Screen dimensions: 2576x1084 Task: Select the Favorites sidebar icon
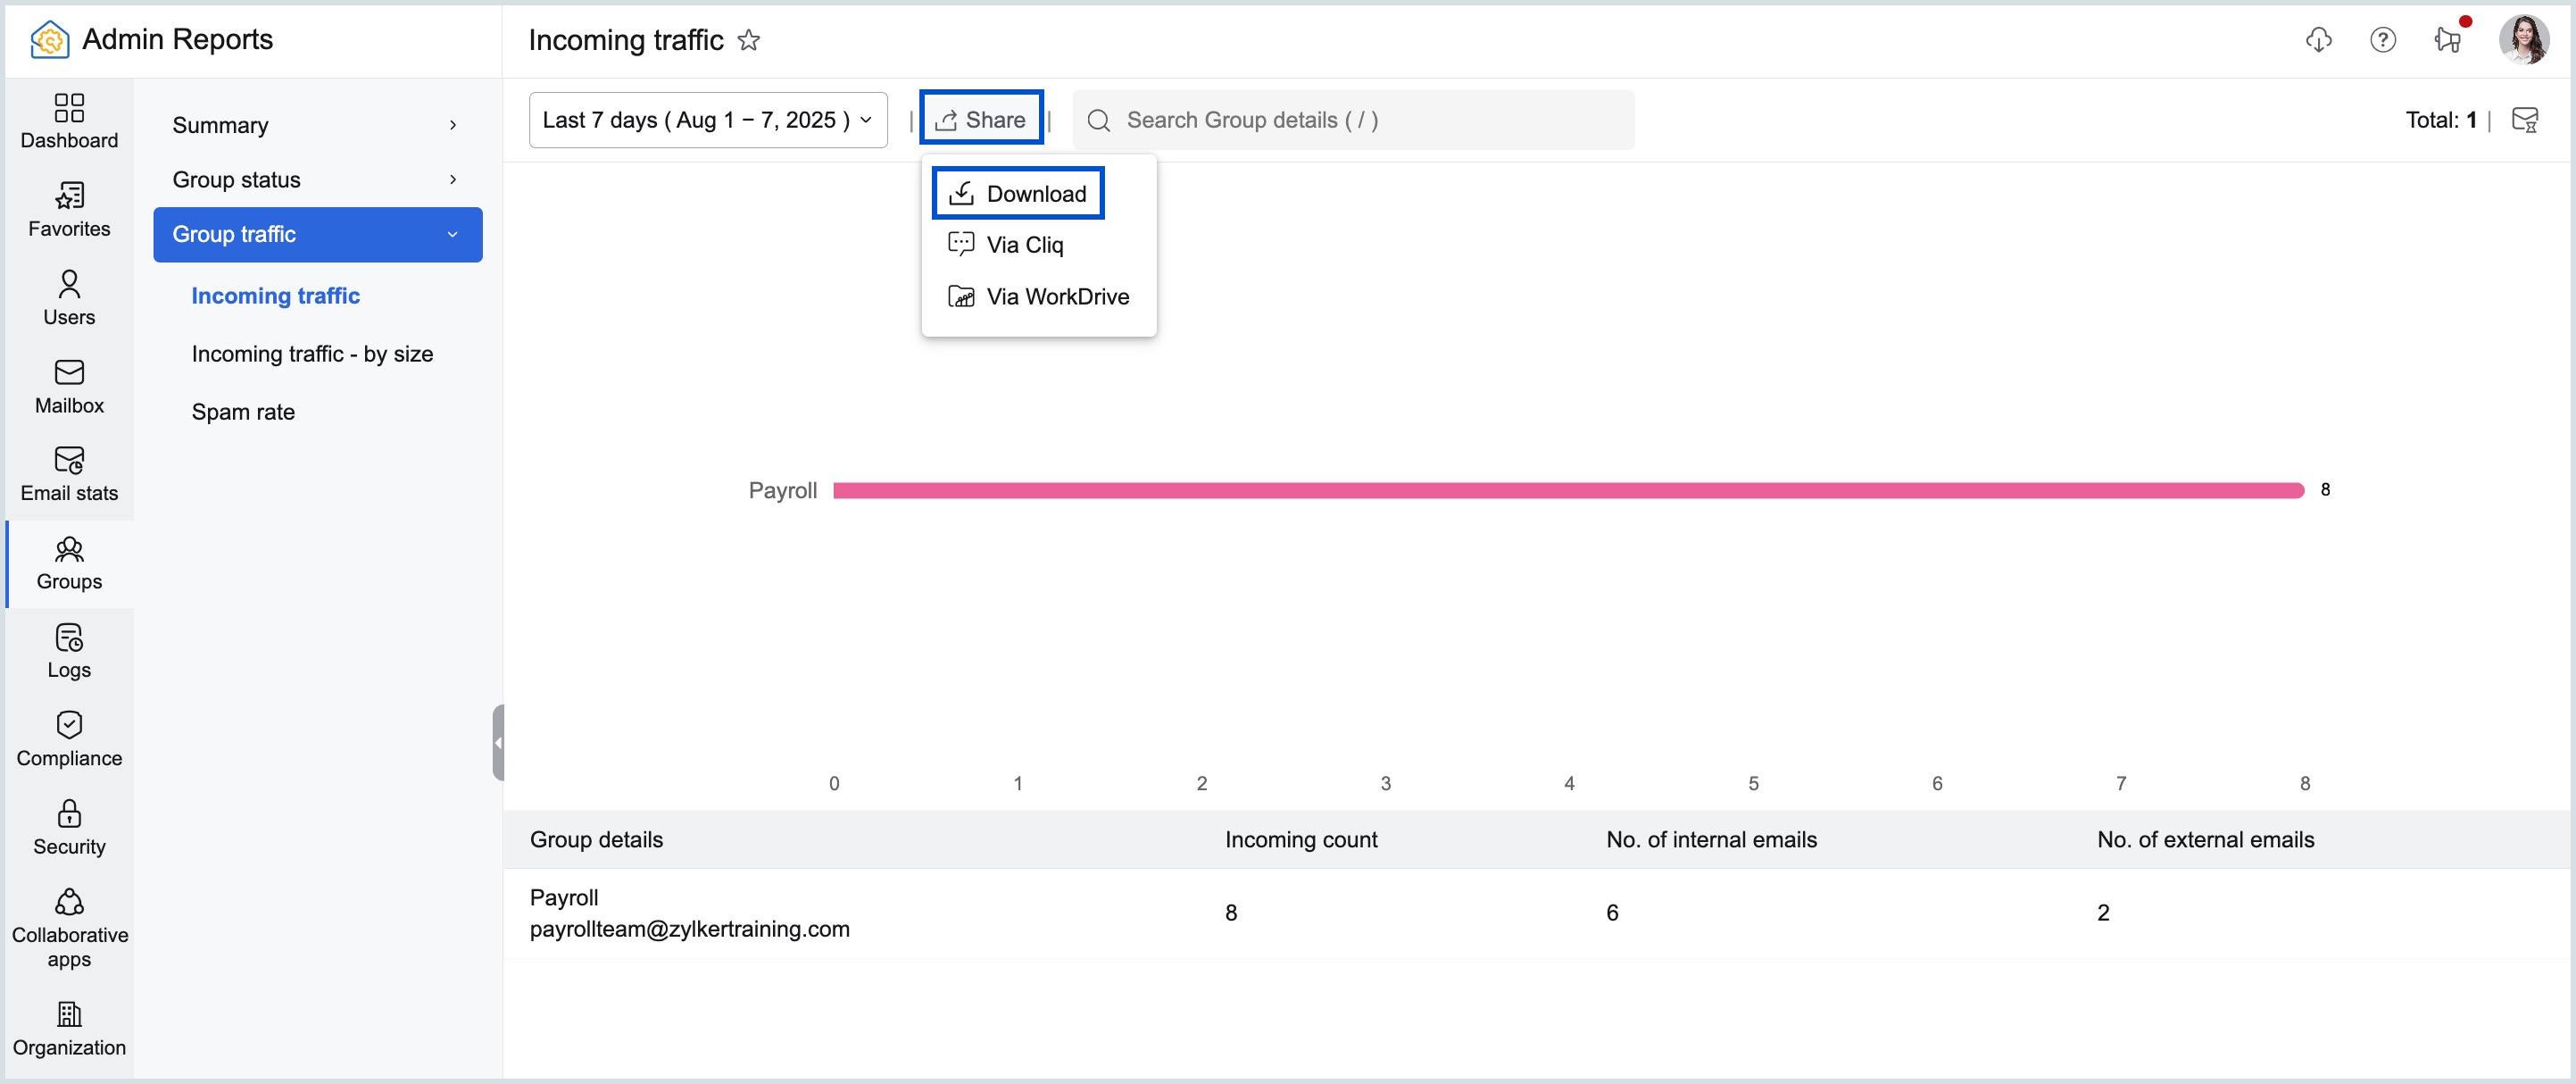pos(68,208)
